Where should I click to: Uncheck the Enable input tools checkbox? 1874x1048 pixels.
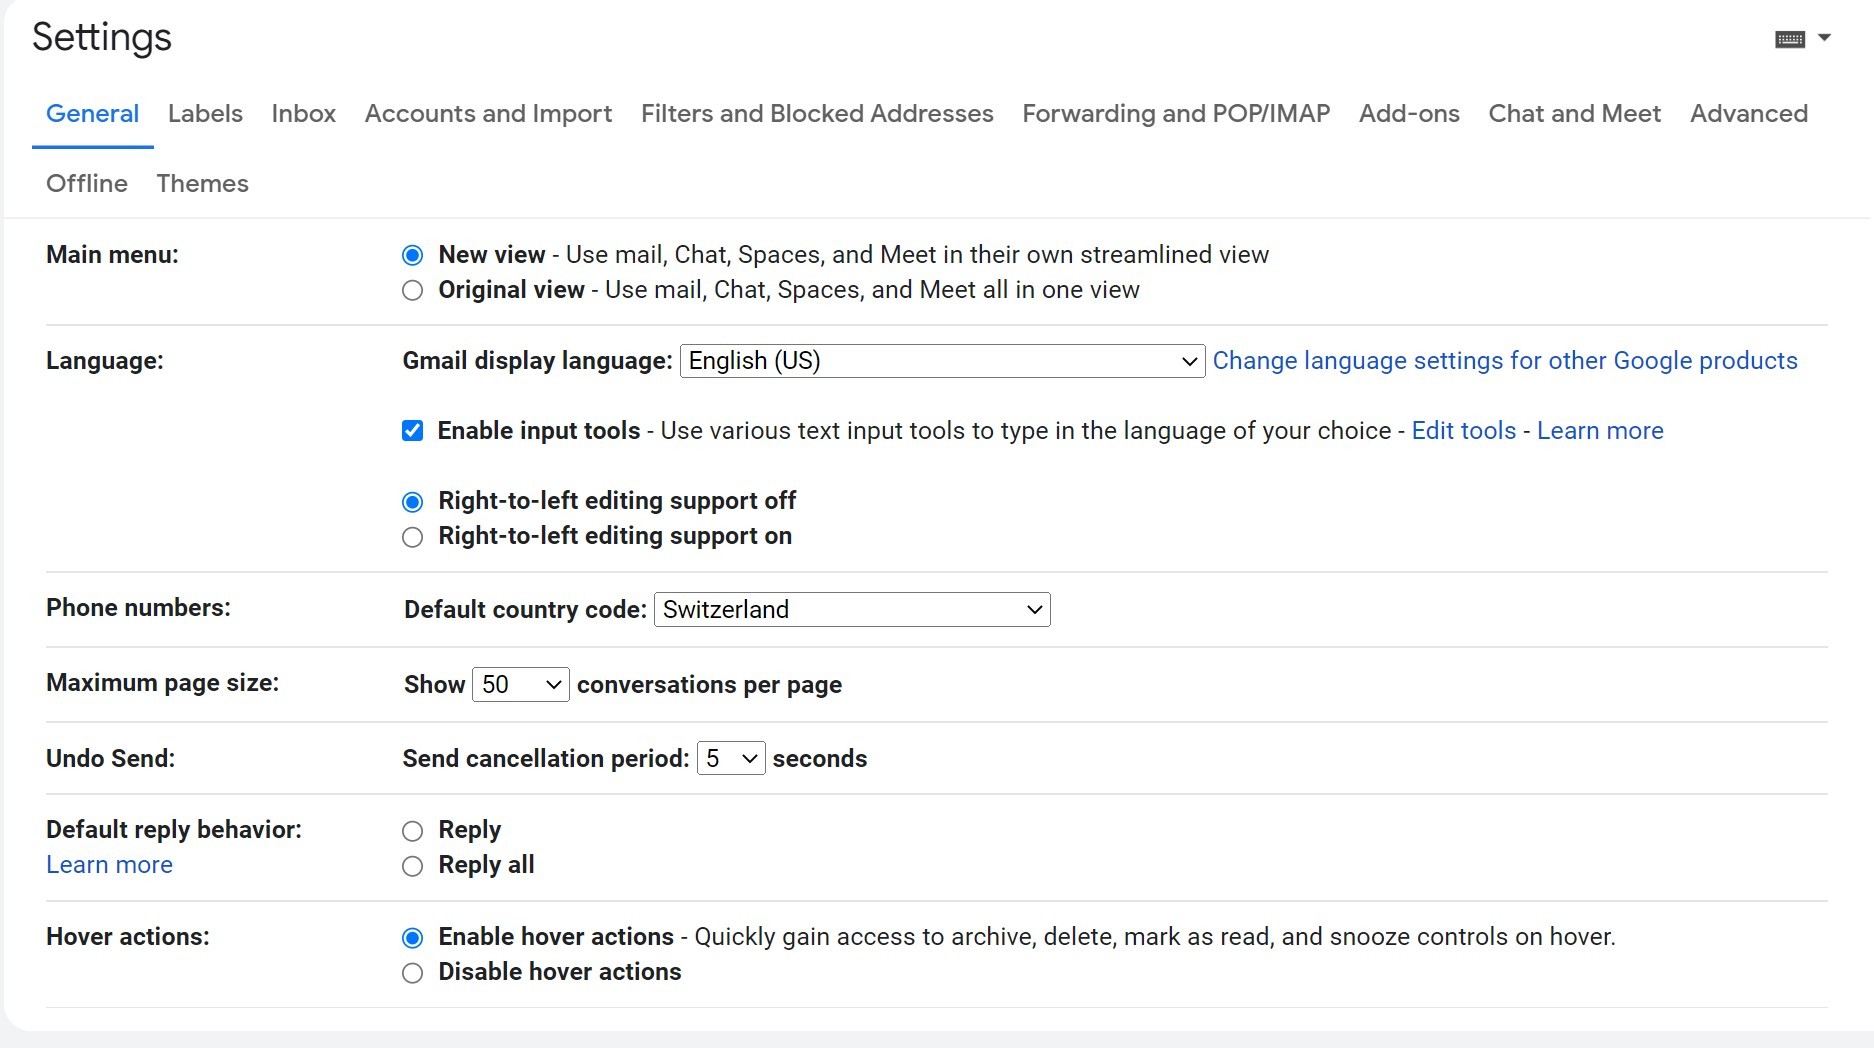[412, 431]
